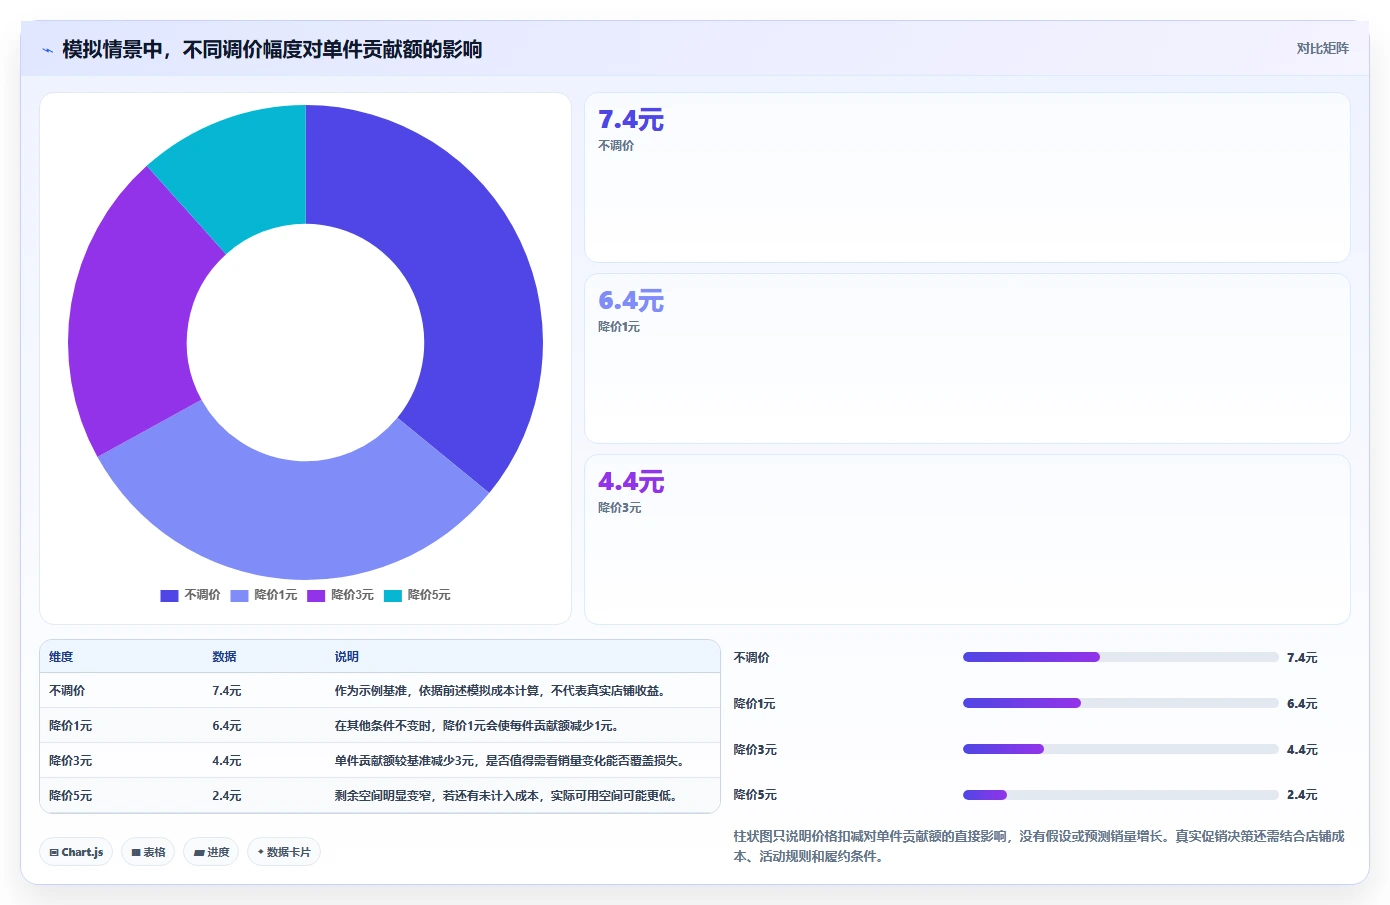Click the 降价3元 progress bar
Screen dimensions: 1390x905
[1120, 749]
